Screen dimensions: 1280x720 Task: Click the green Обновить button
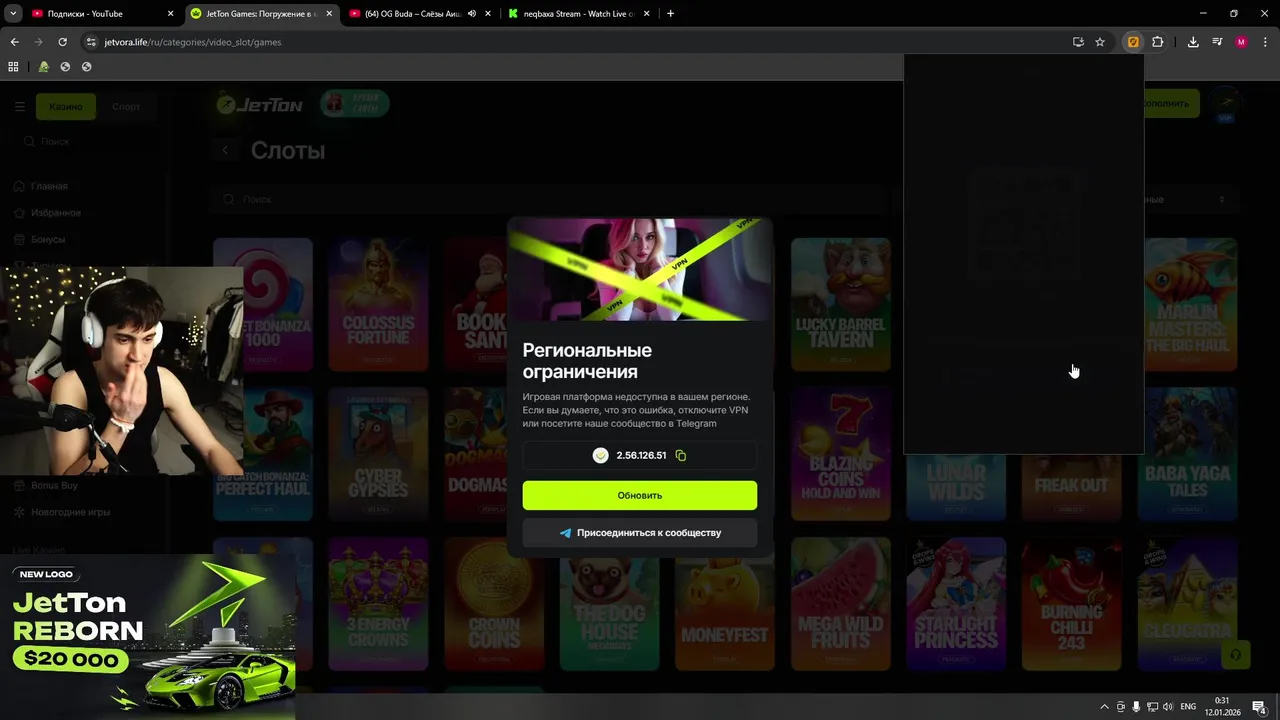coord(640,495)
